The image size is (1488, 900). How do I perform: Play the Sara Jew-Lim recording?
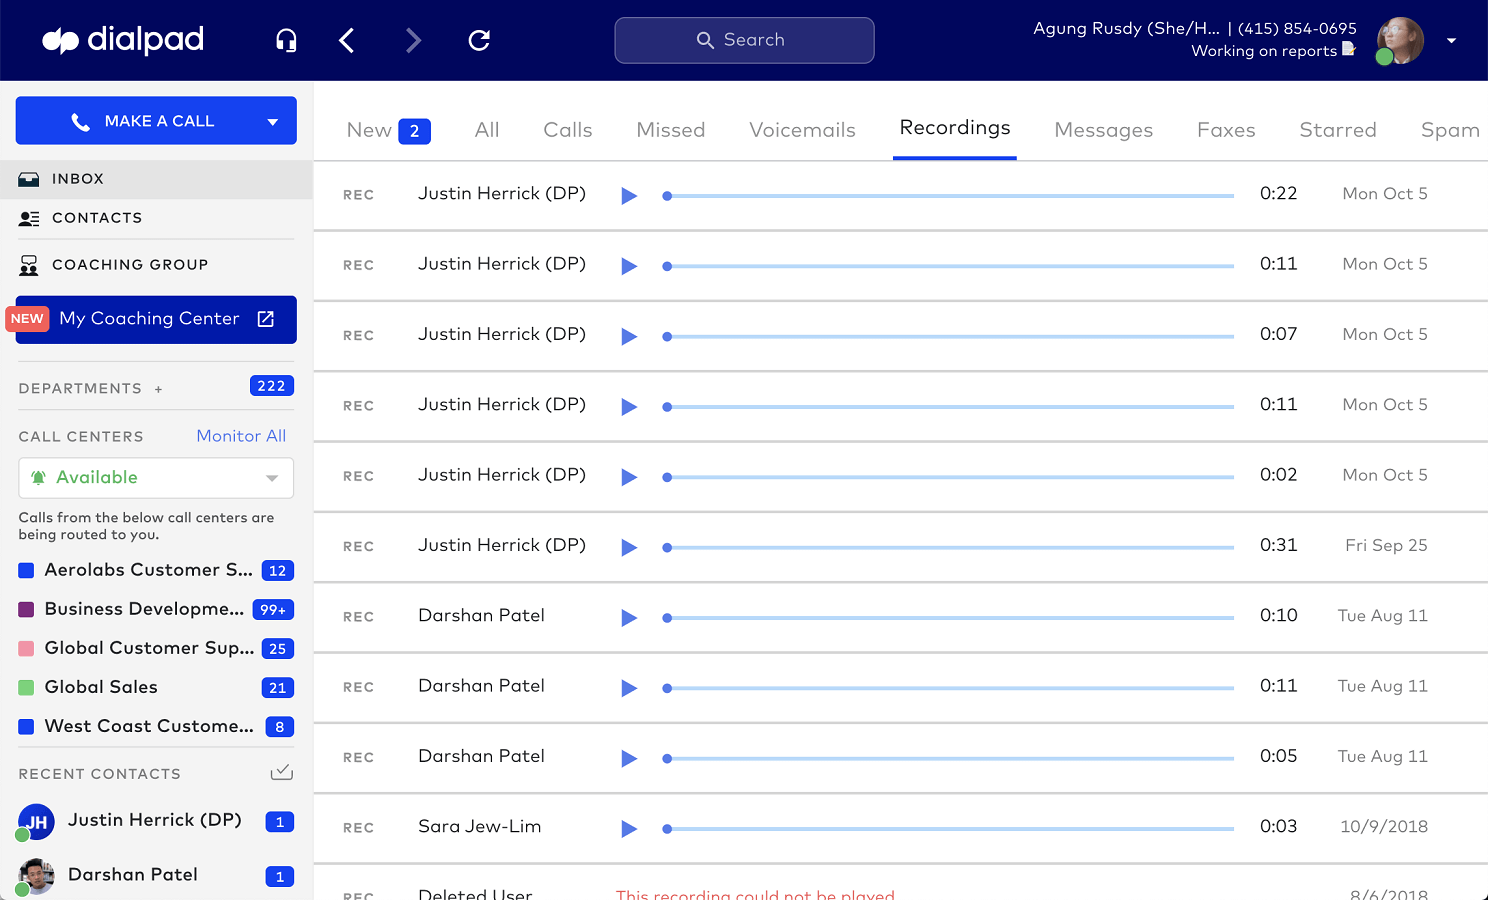pyautogui.click(x=629, y=828)
